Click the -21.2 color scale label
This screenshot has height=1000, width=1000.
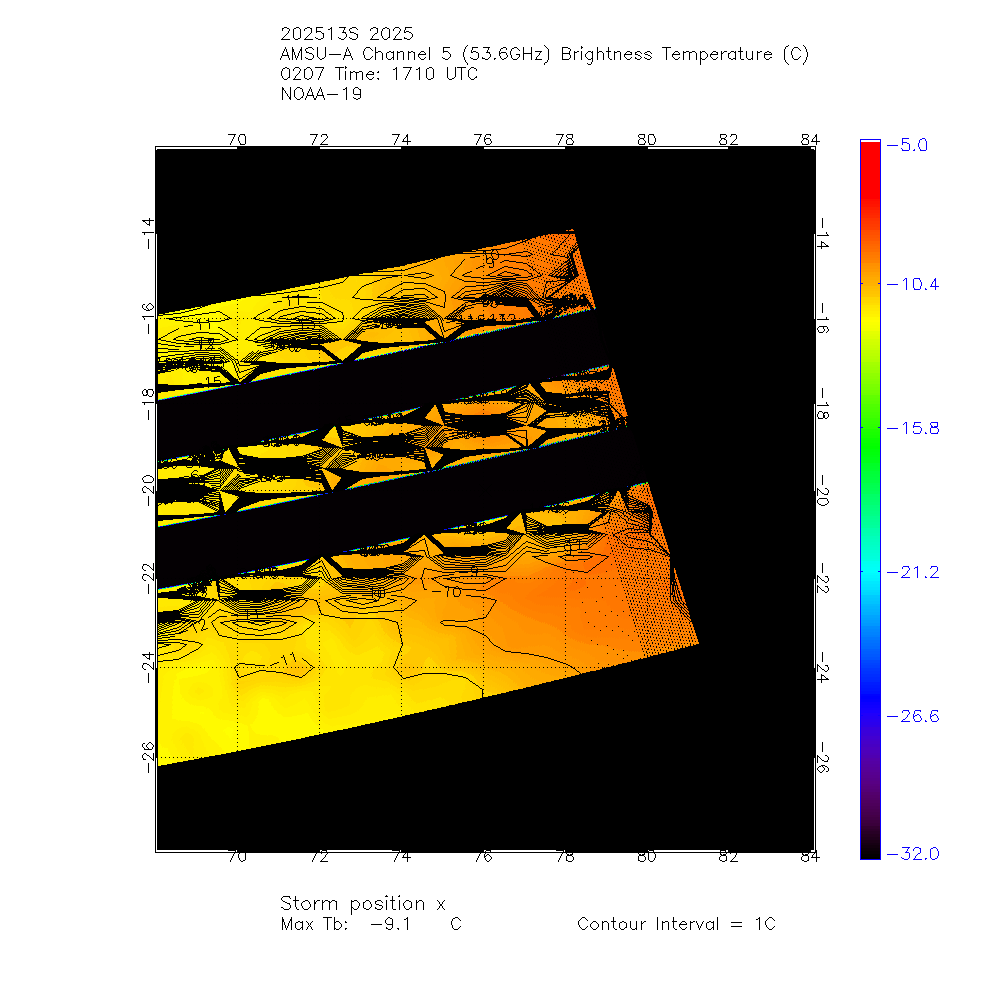(912, 572)
